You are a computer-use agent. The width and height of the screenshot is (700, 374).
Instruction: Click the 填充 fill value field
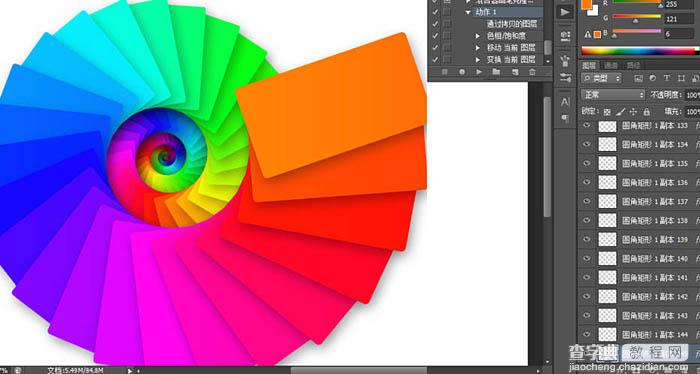(x=692, y=111)
